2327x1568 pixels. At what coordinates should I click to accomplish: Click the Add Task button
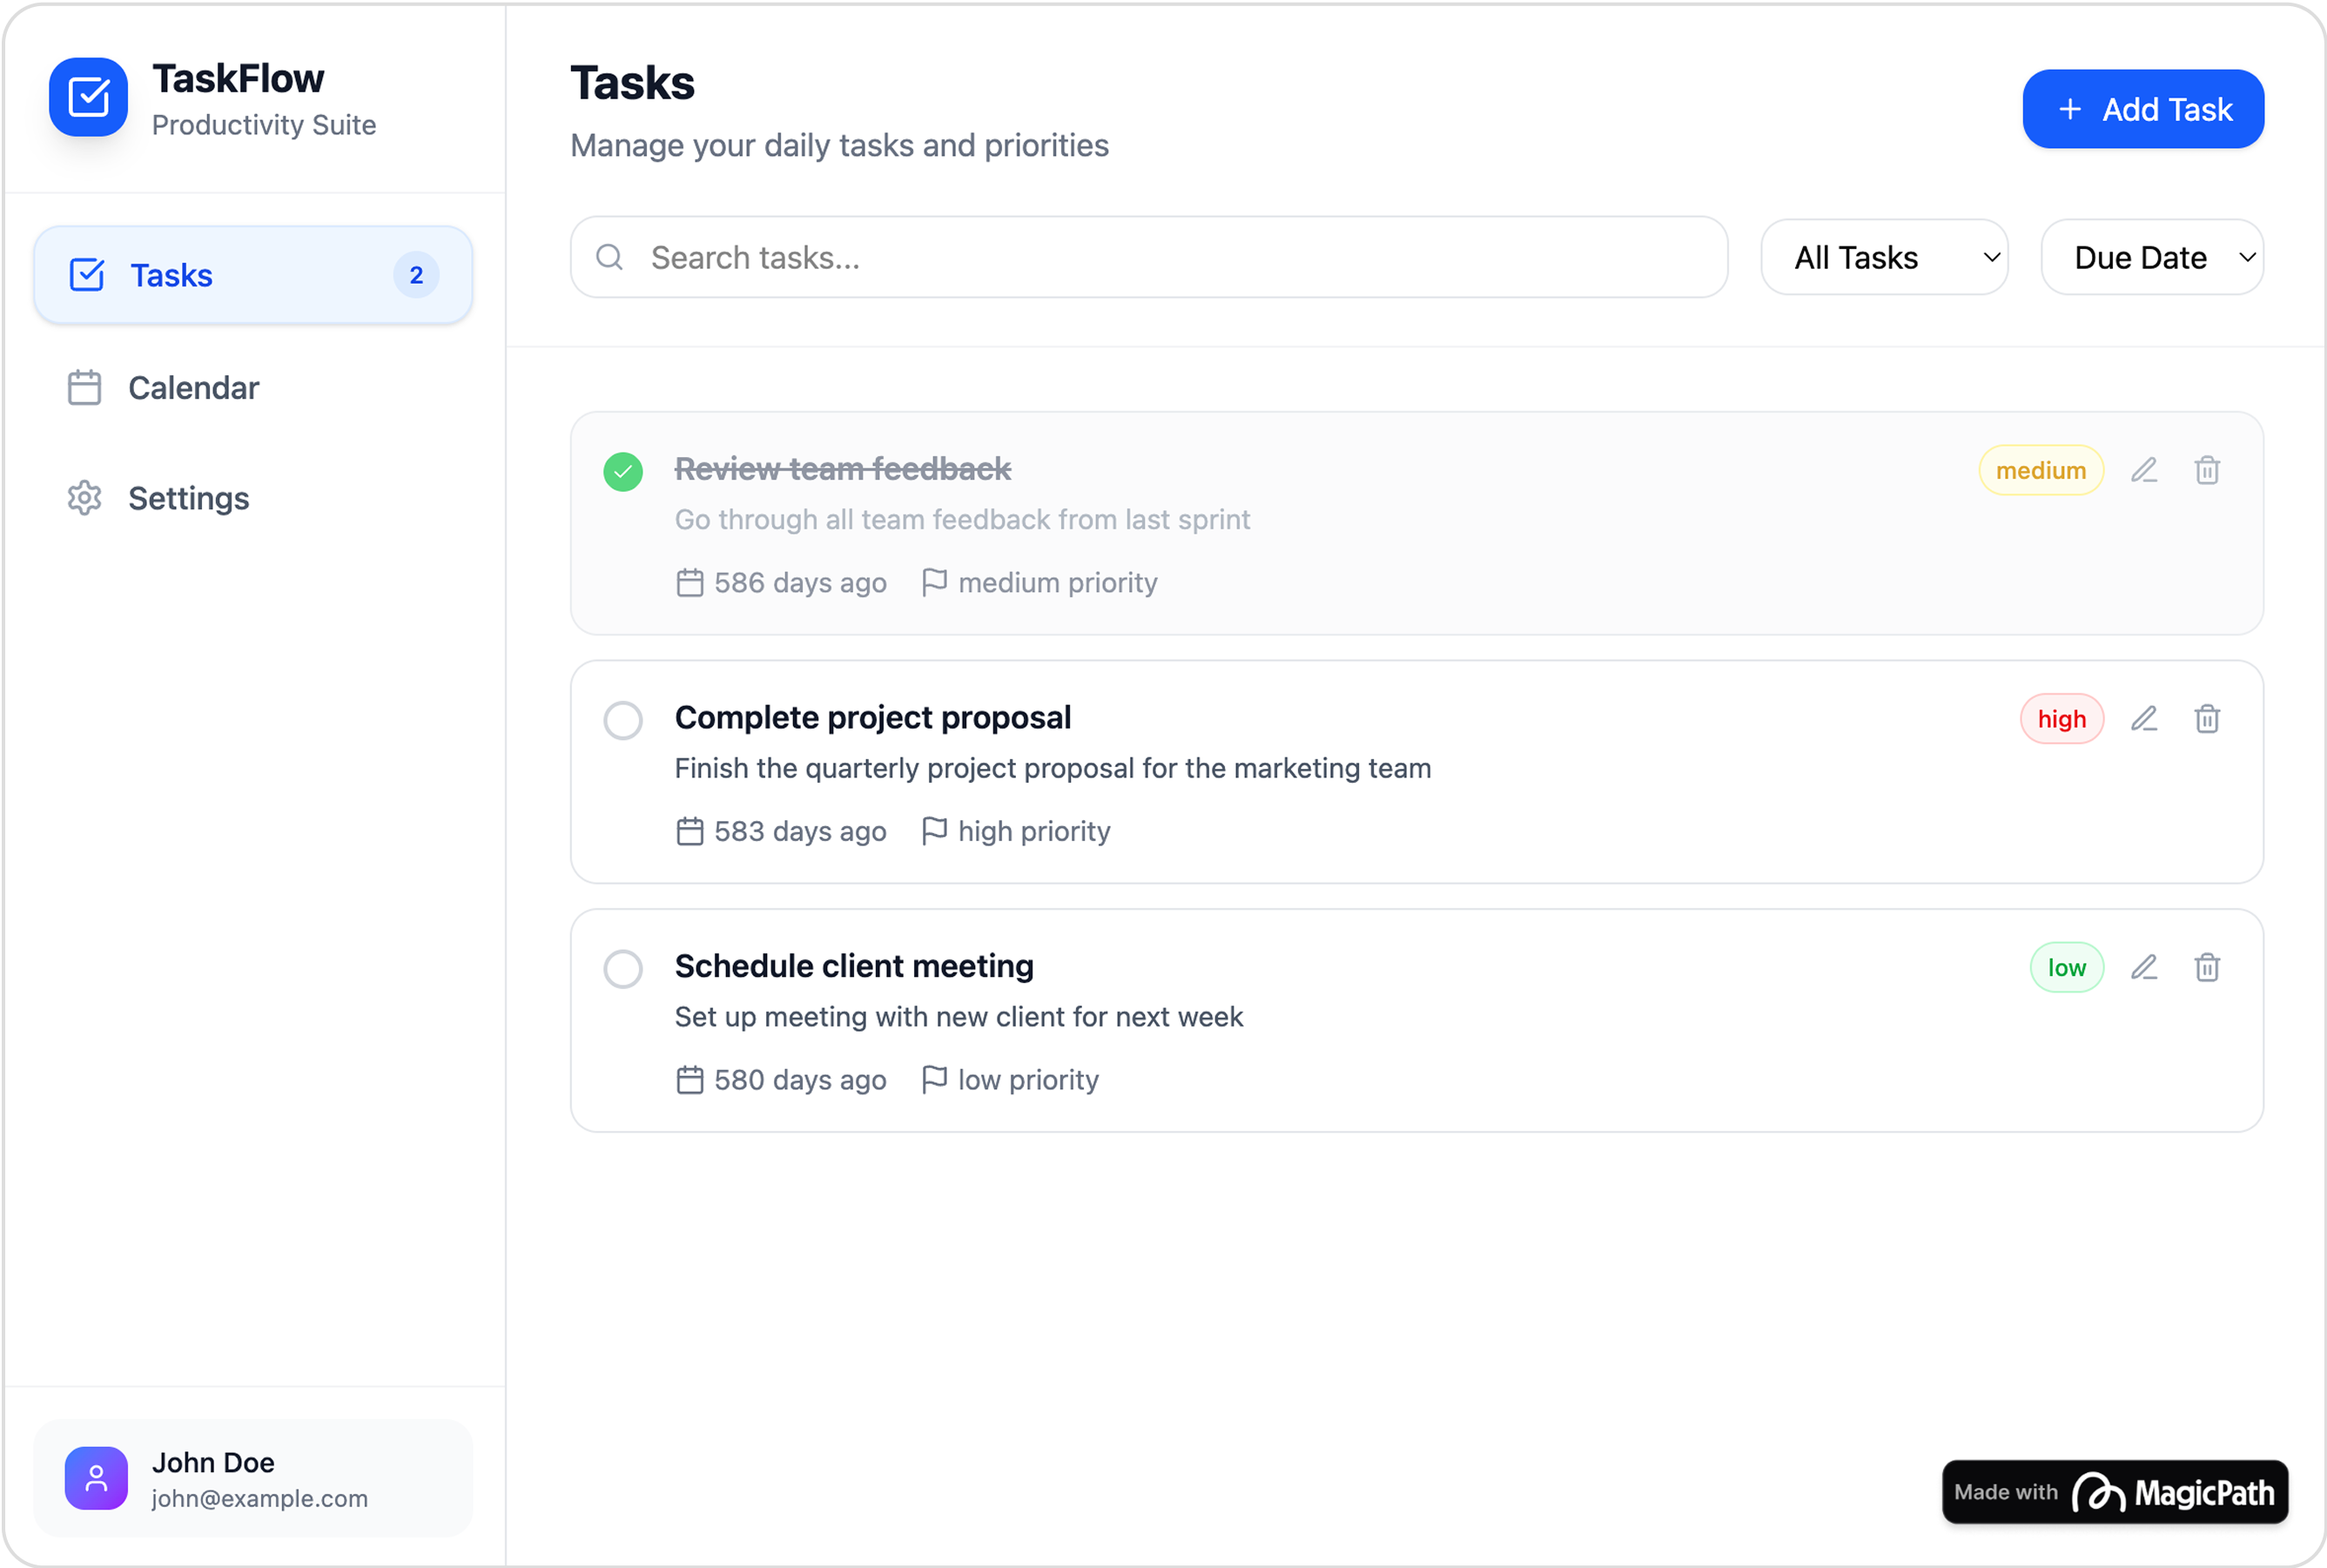tap(2142, 109)
